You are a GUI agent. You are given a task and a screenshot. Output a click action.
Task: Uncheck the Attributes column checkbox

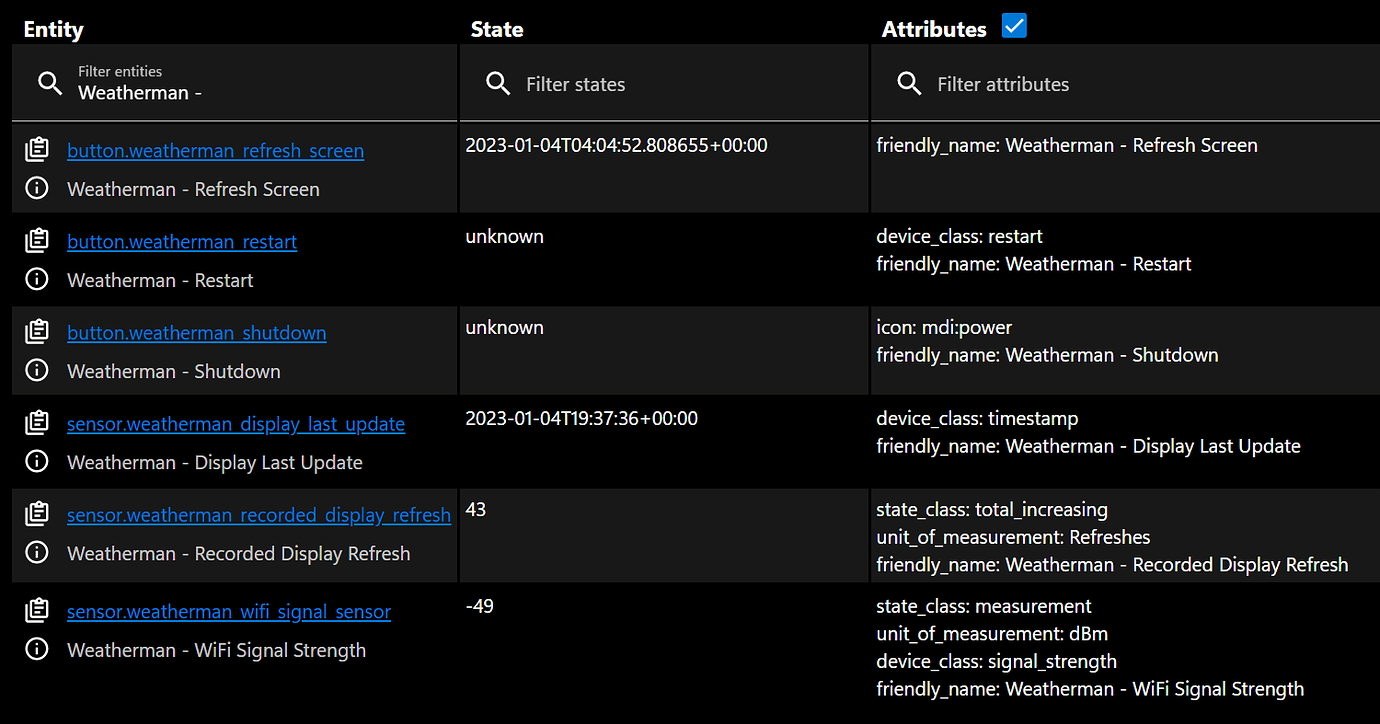point(1014,27)
